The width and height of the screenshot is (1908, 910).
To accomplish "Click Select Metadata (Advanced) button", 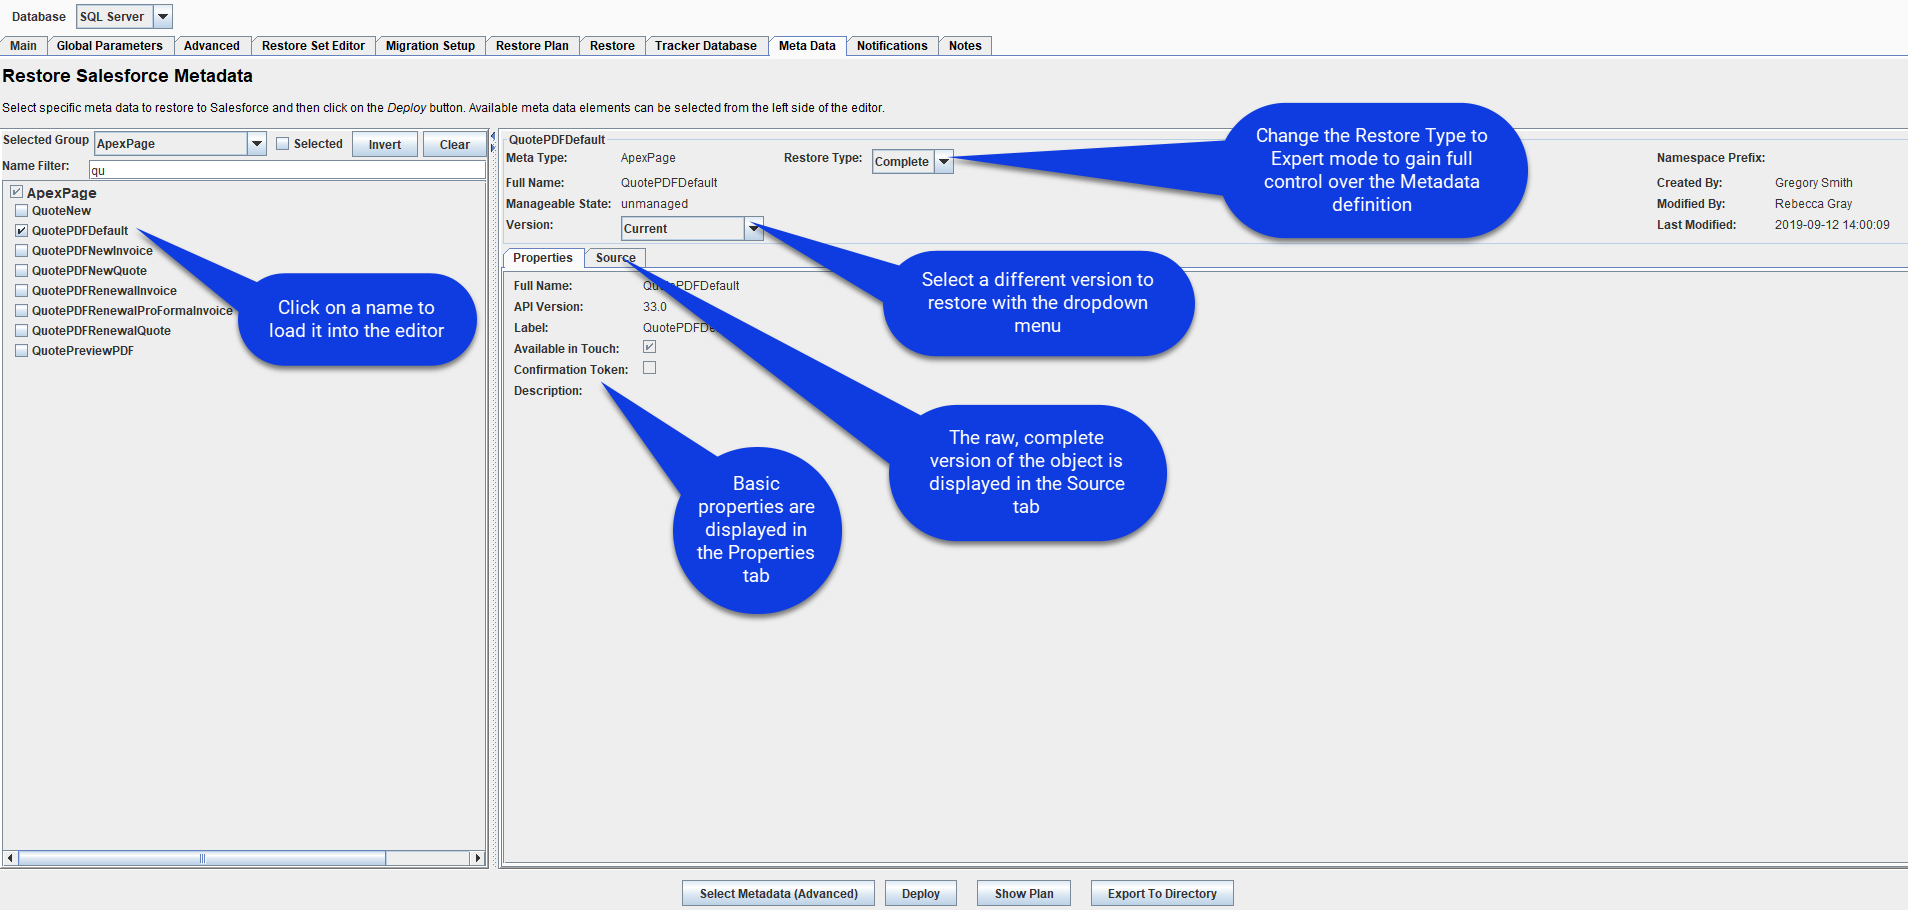I will 778,893.
